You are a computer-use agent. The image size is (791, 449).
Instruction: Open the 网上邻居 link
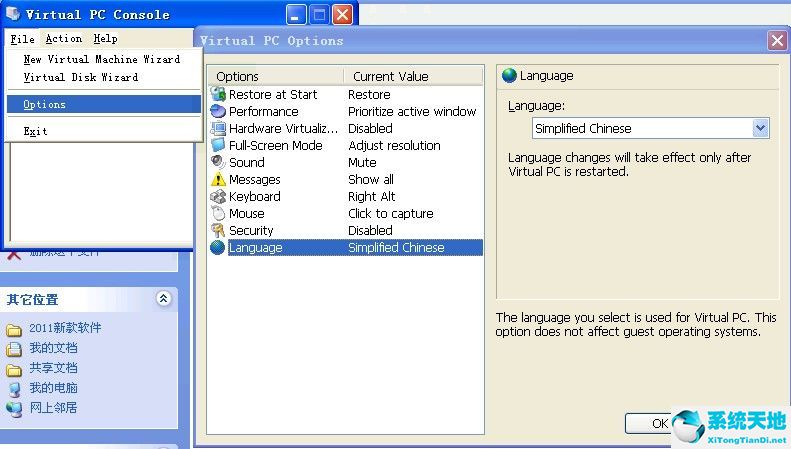pos(53,408)
